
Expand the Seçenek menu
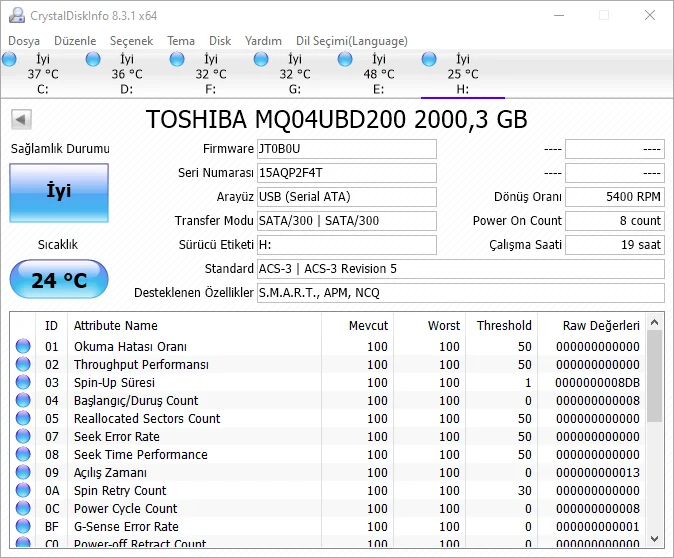click(x=131, y=41)
